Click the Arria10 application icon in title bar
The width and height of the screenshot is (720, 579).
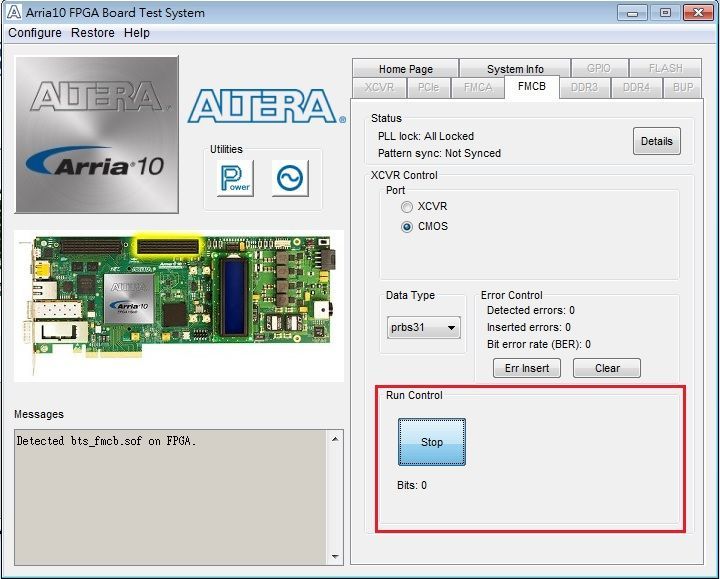13,12
